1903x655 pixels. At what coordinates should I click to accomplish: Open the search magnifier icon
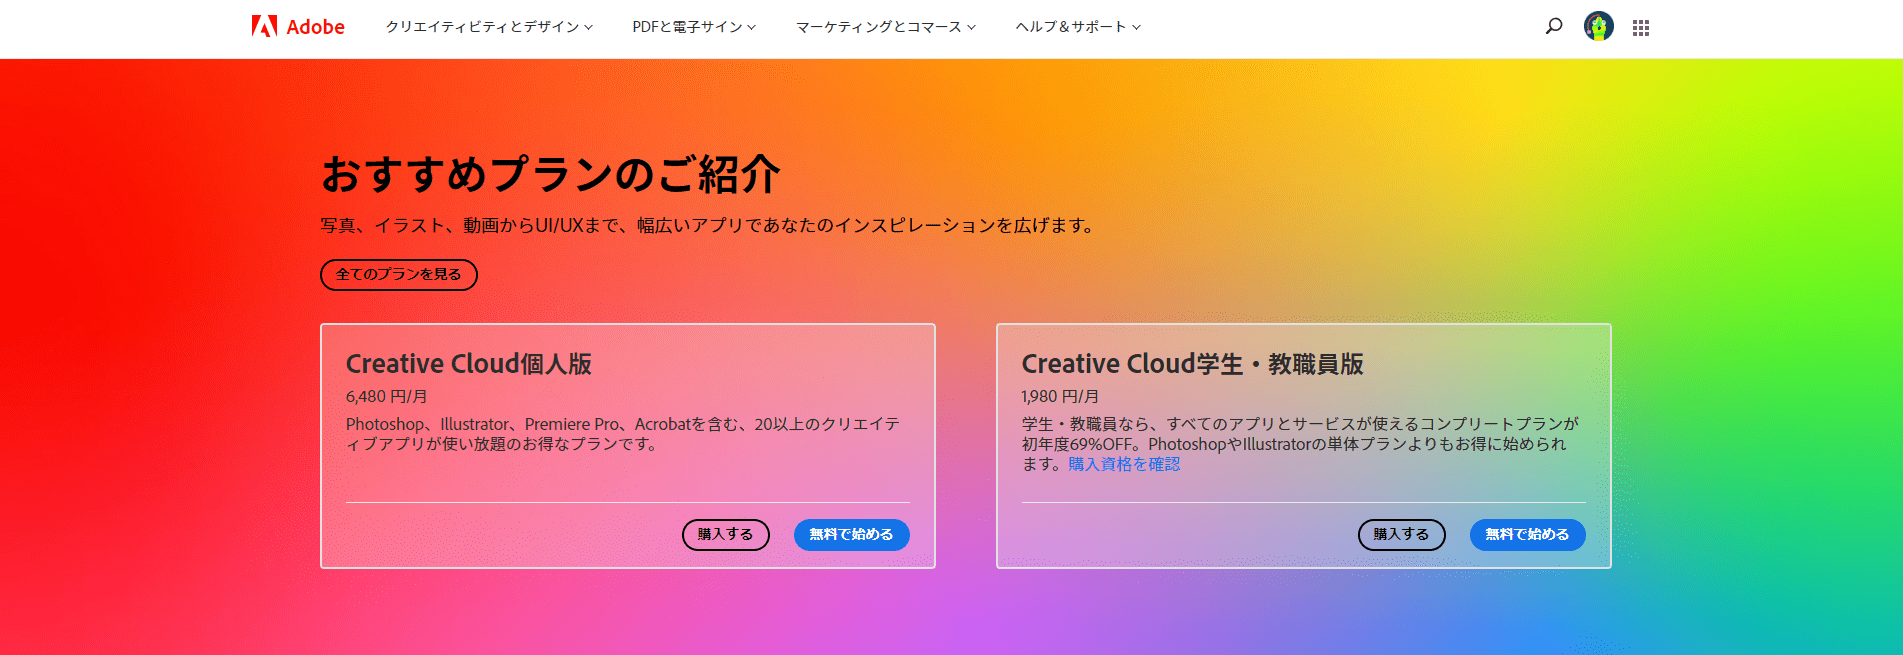[1553, 27]
